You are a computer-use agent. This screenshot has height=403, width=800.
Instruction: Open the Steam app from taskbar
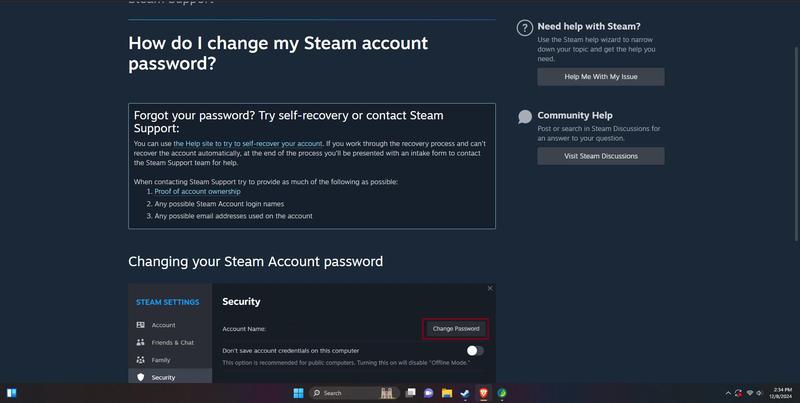(465, 393)
